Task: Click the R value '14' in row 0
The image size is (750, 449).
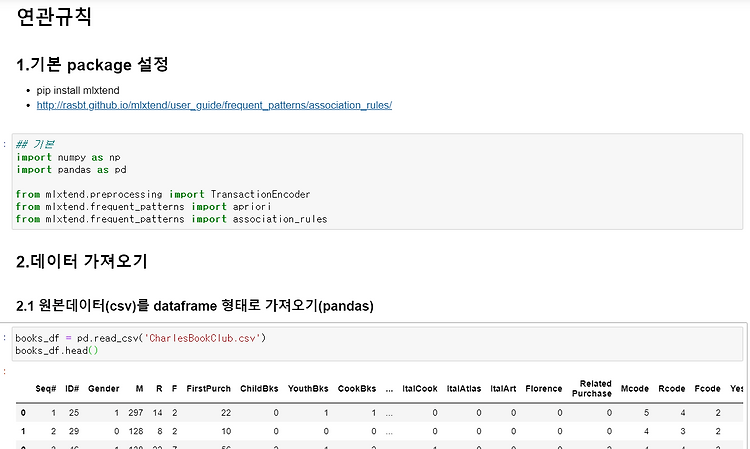Action: point(157,413)
